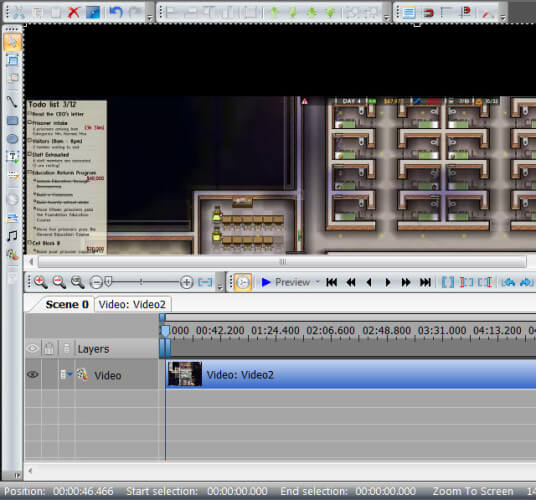Click the preview horizontal scrollbar
536x500 pixels.
[282, 262]
